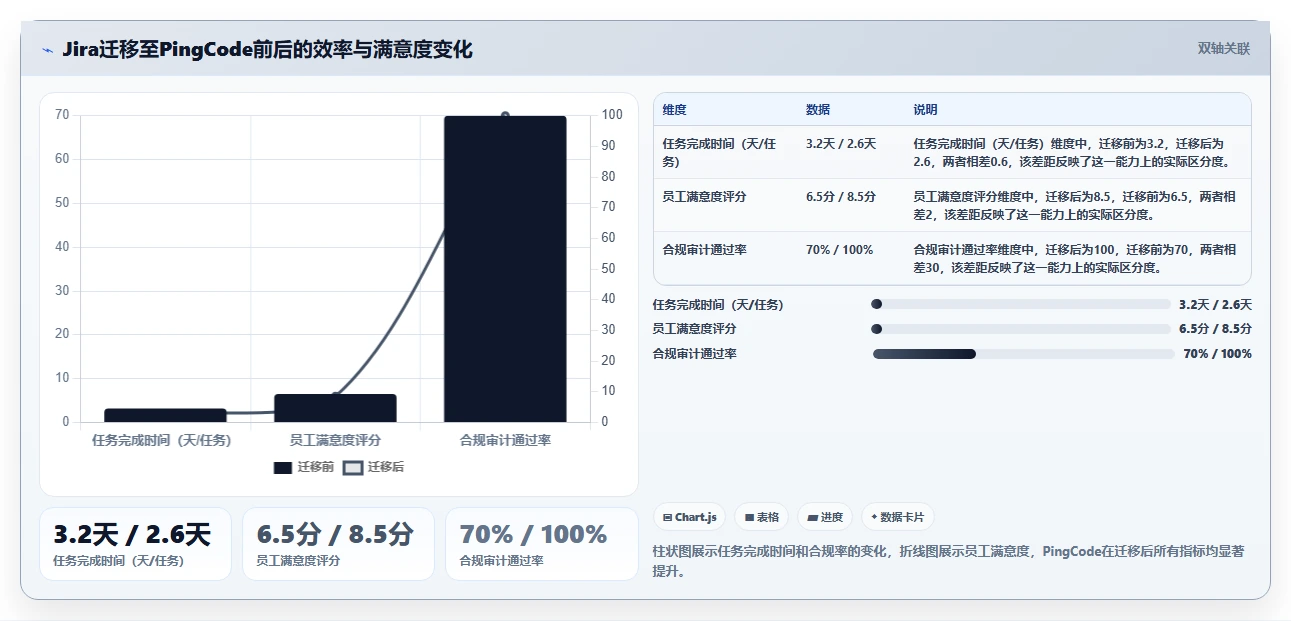Open the 3.2天 / 2.6天 data card

click(135, 544)
